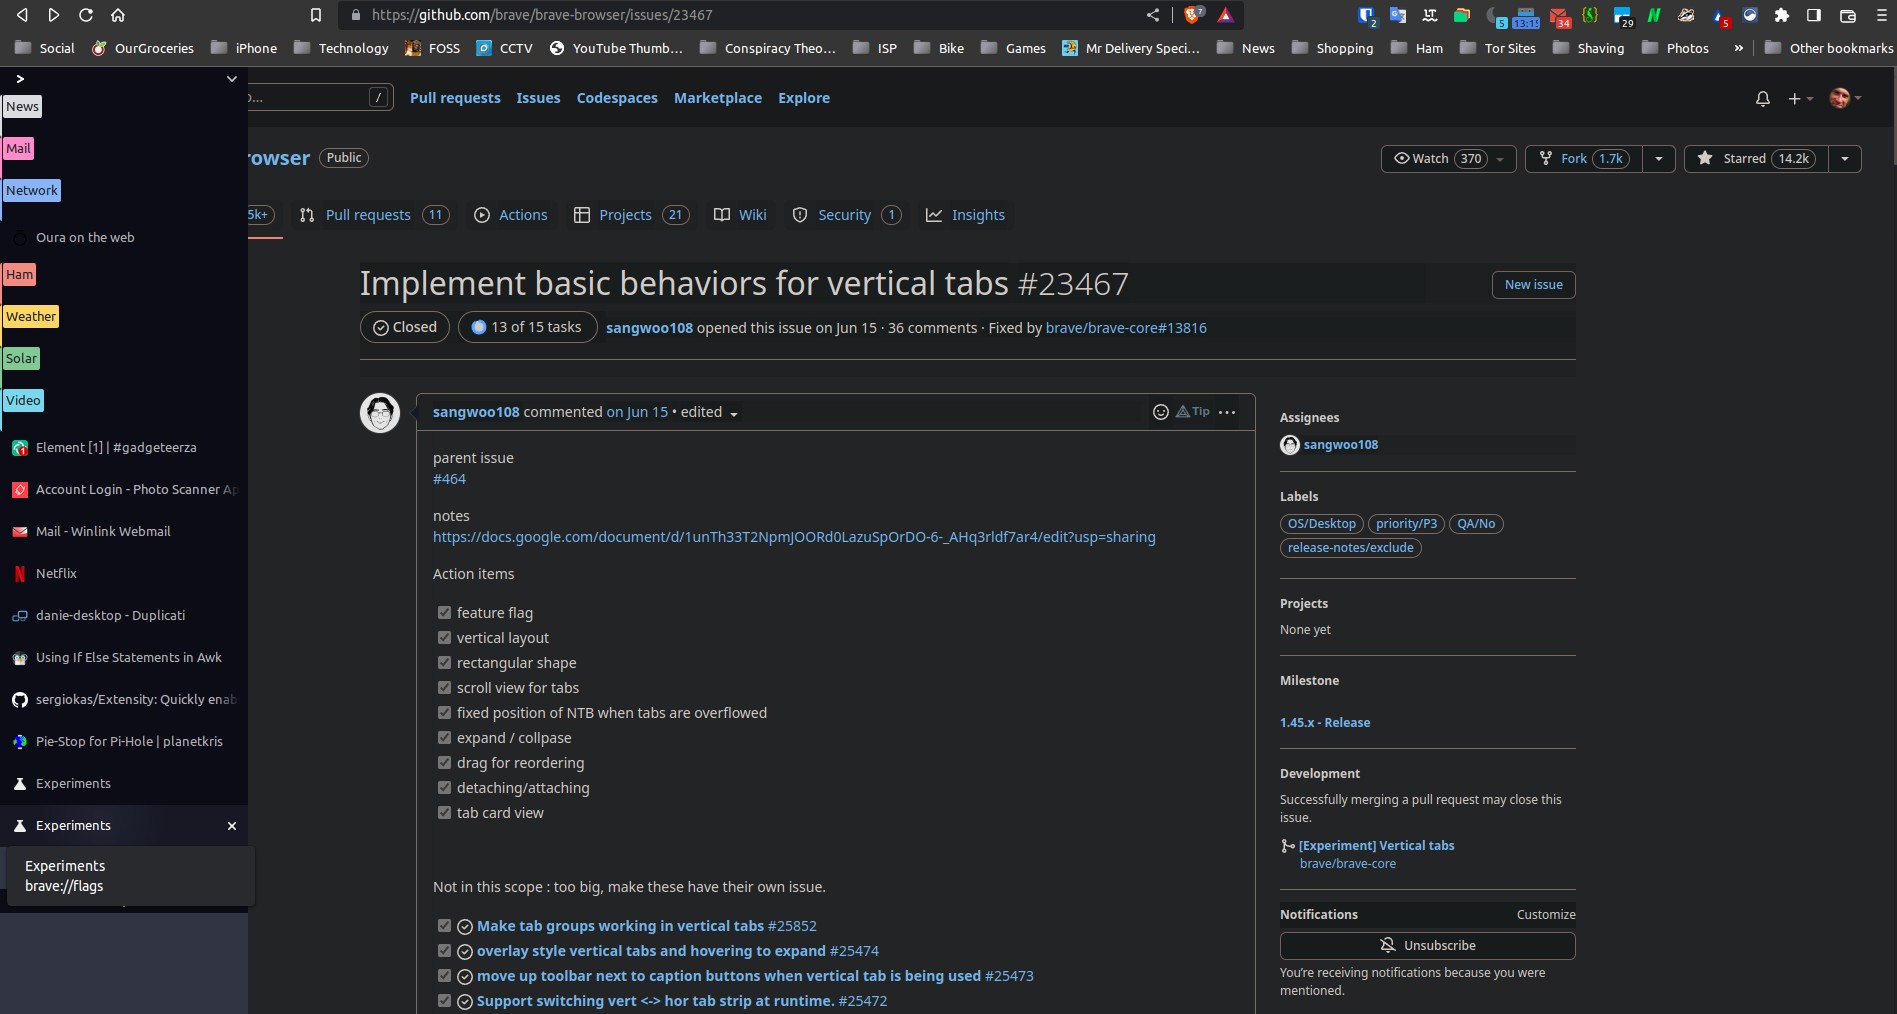Image resolution: width=1897 pixels, height=1014 pixels.
Task: Close the Experiments vertical tab
Action: [x=232, y=826]
